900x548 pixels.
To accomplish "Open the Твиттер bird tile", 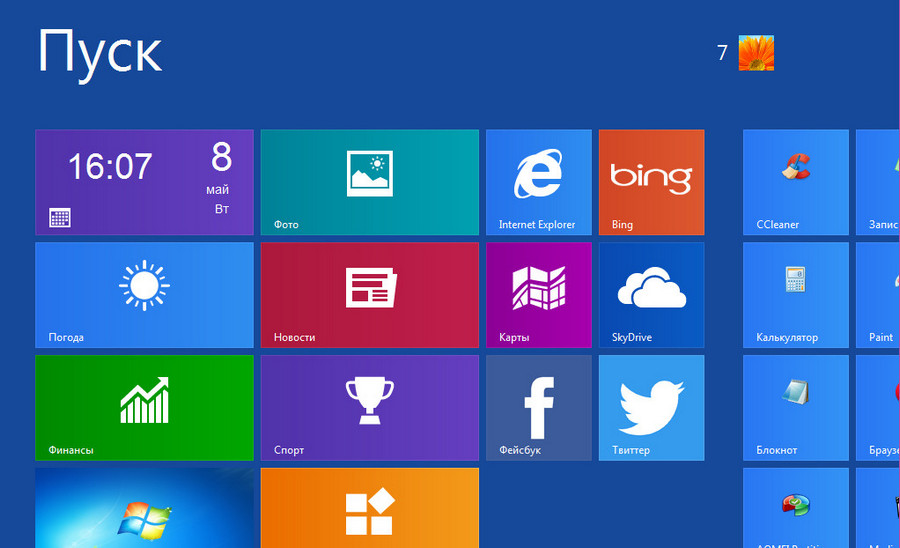I will click(x=651, y=408).
